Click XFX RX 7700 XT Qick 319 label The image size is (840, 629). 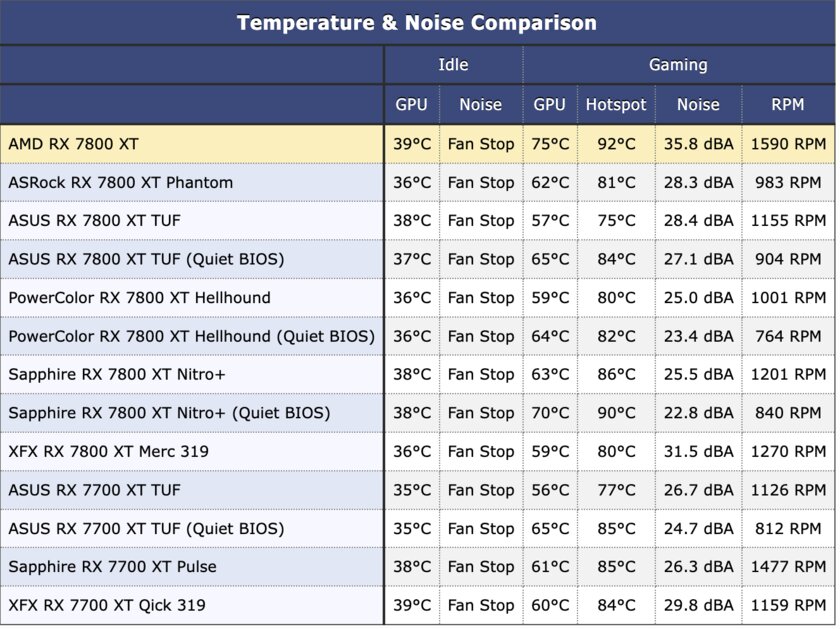click(107, 605)
